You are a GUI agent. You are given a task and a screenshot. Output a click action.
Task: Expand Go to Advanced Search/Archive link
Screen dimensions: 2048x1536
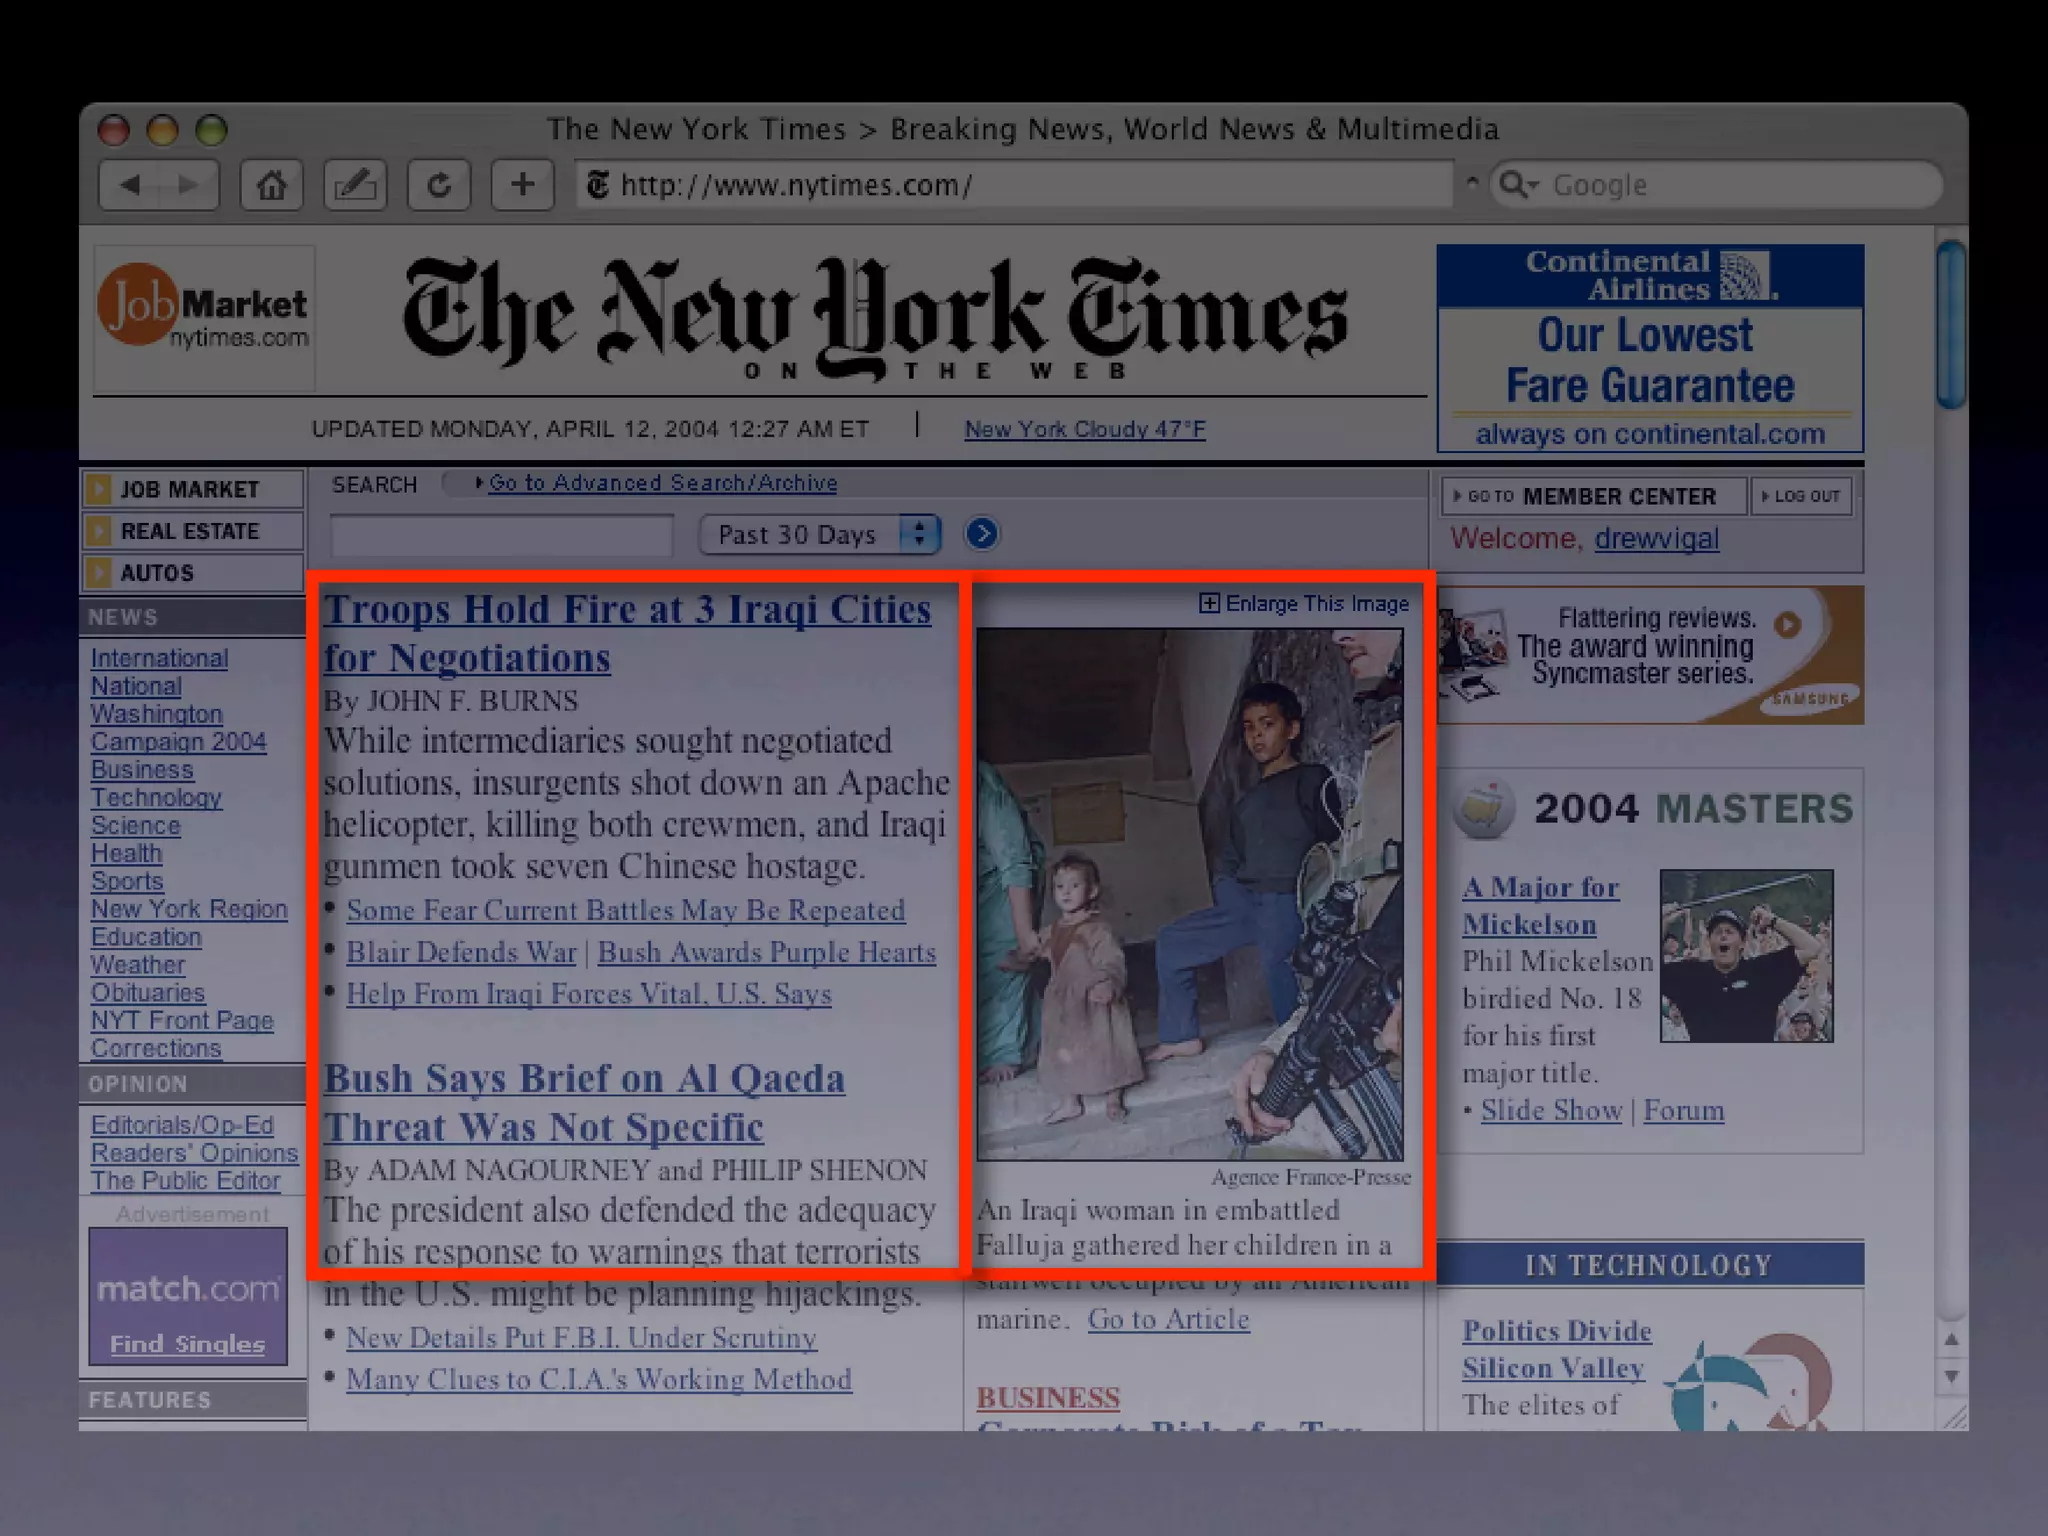coord(661,483)
